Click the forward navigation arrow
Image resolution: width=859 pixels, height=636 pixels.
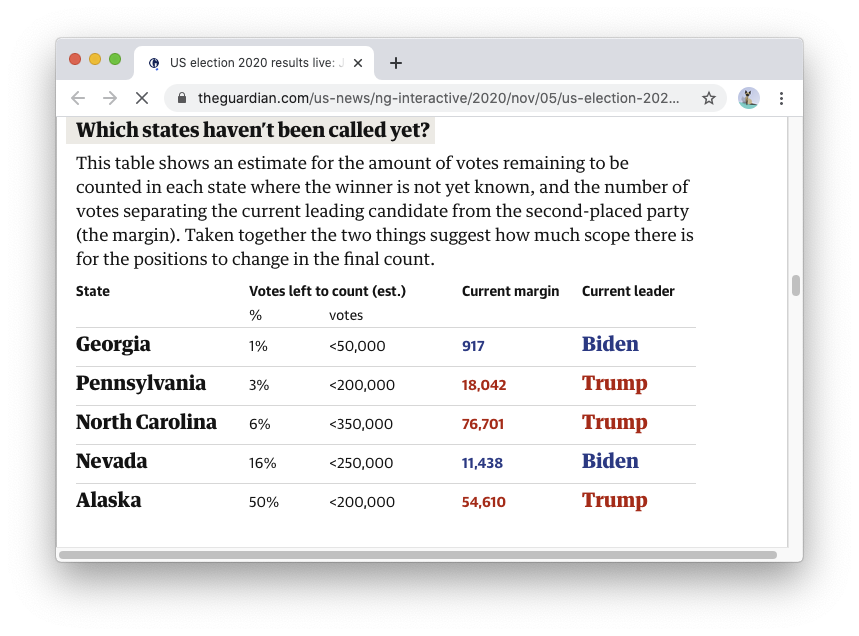click(x=110, y=98)
